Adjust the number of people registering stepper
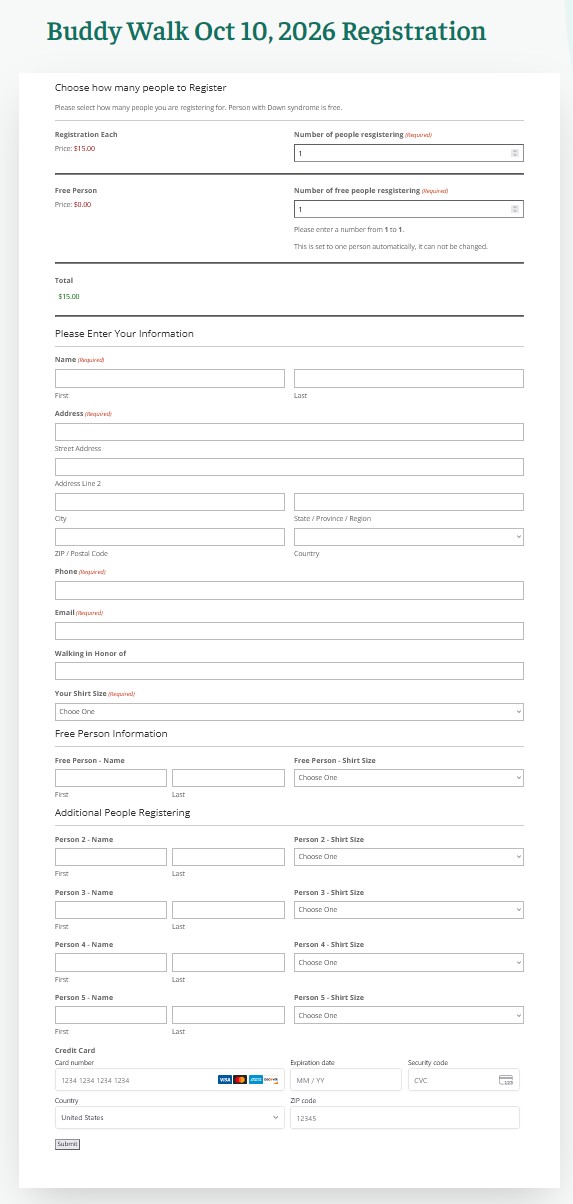This screenshot has width=573, height=1204. (x=515, y=153)
